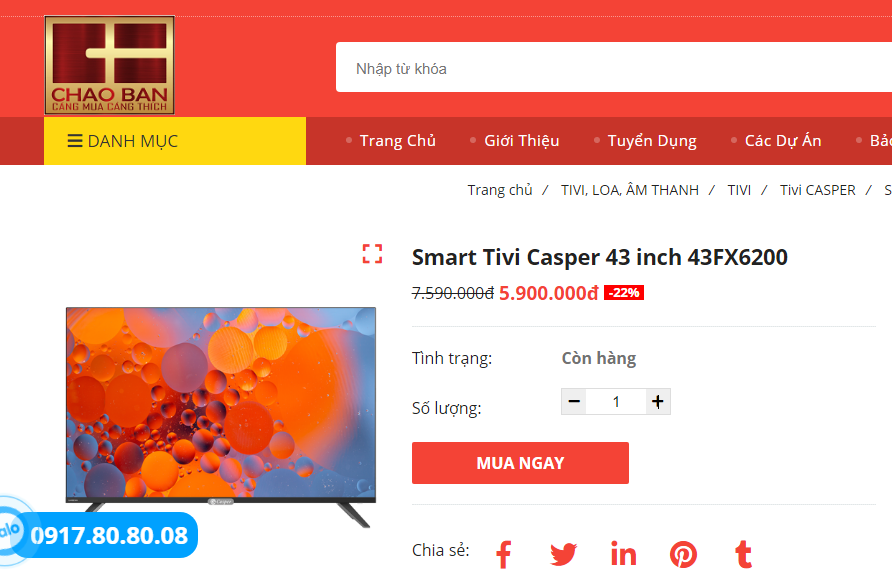
Task: Follow TIVI, LOA, ÂM THANH breadcrumb
Action: point(630,190)
